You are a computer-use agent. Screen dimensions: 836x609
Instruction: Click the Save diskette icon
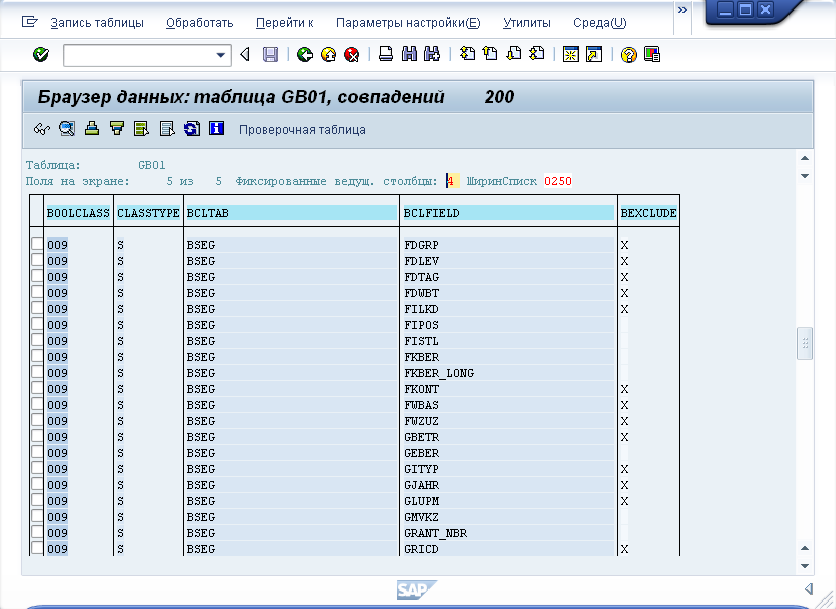270,55
